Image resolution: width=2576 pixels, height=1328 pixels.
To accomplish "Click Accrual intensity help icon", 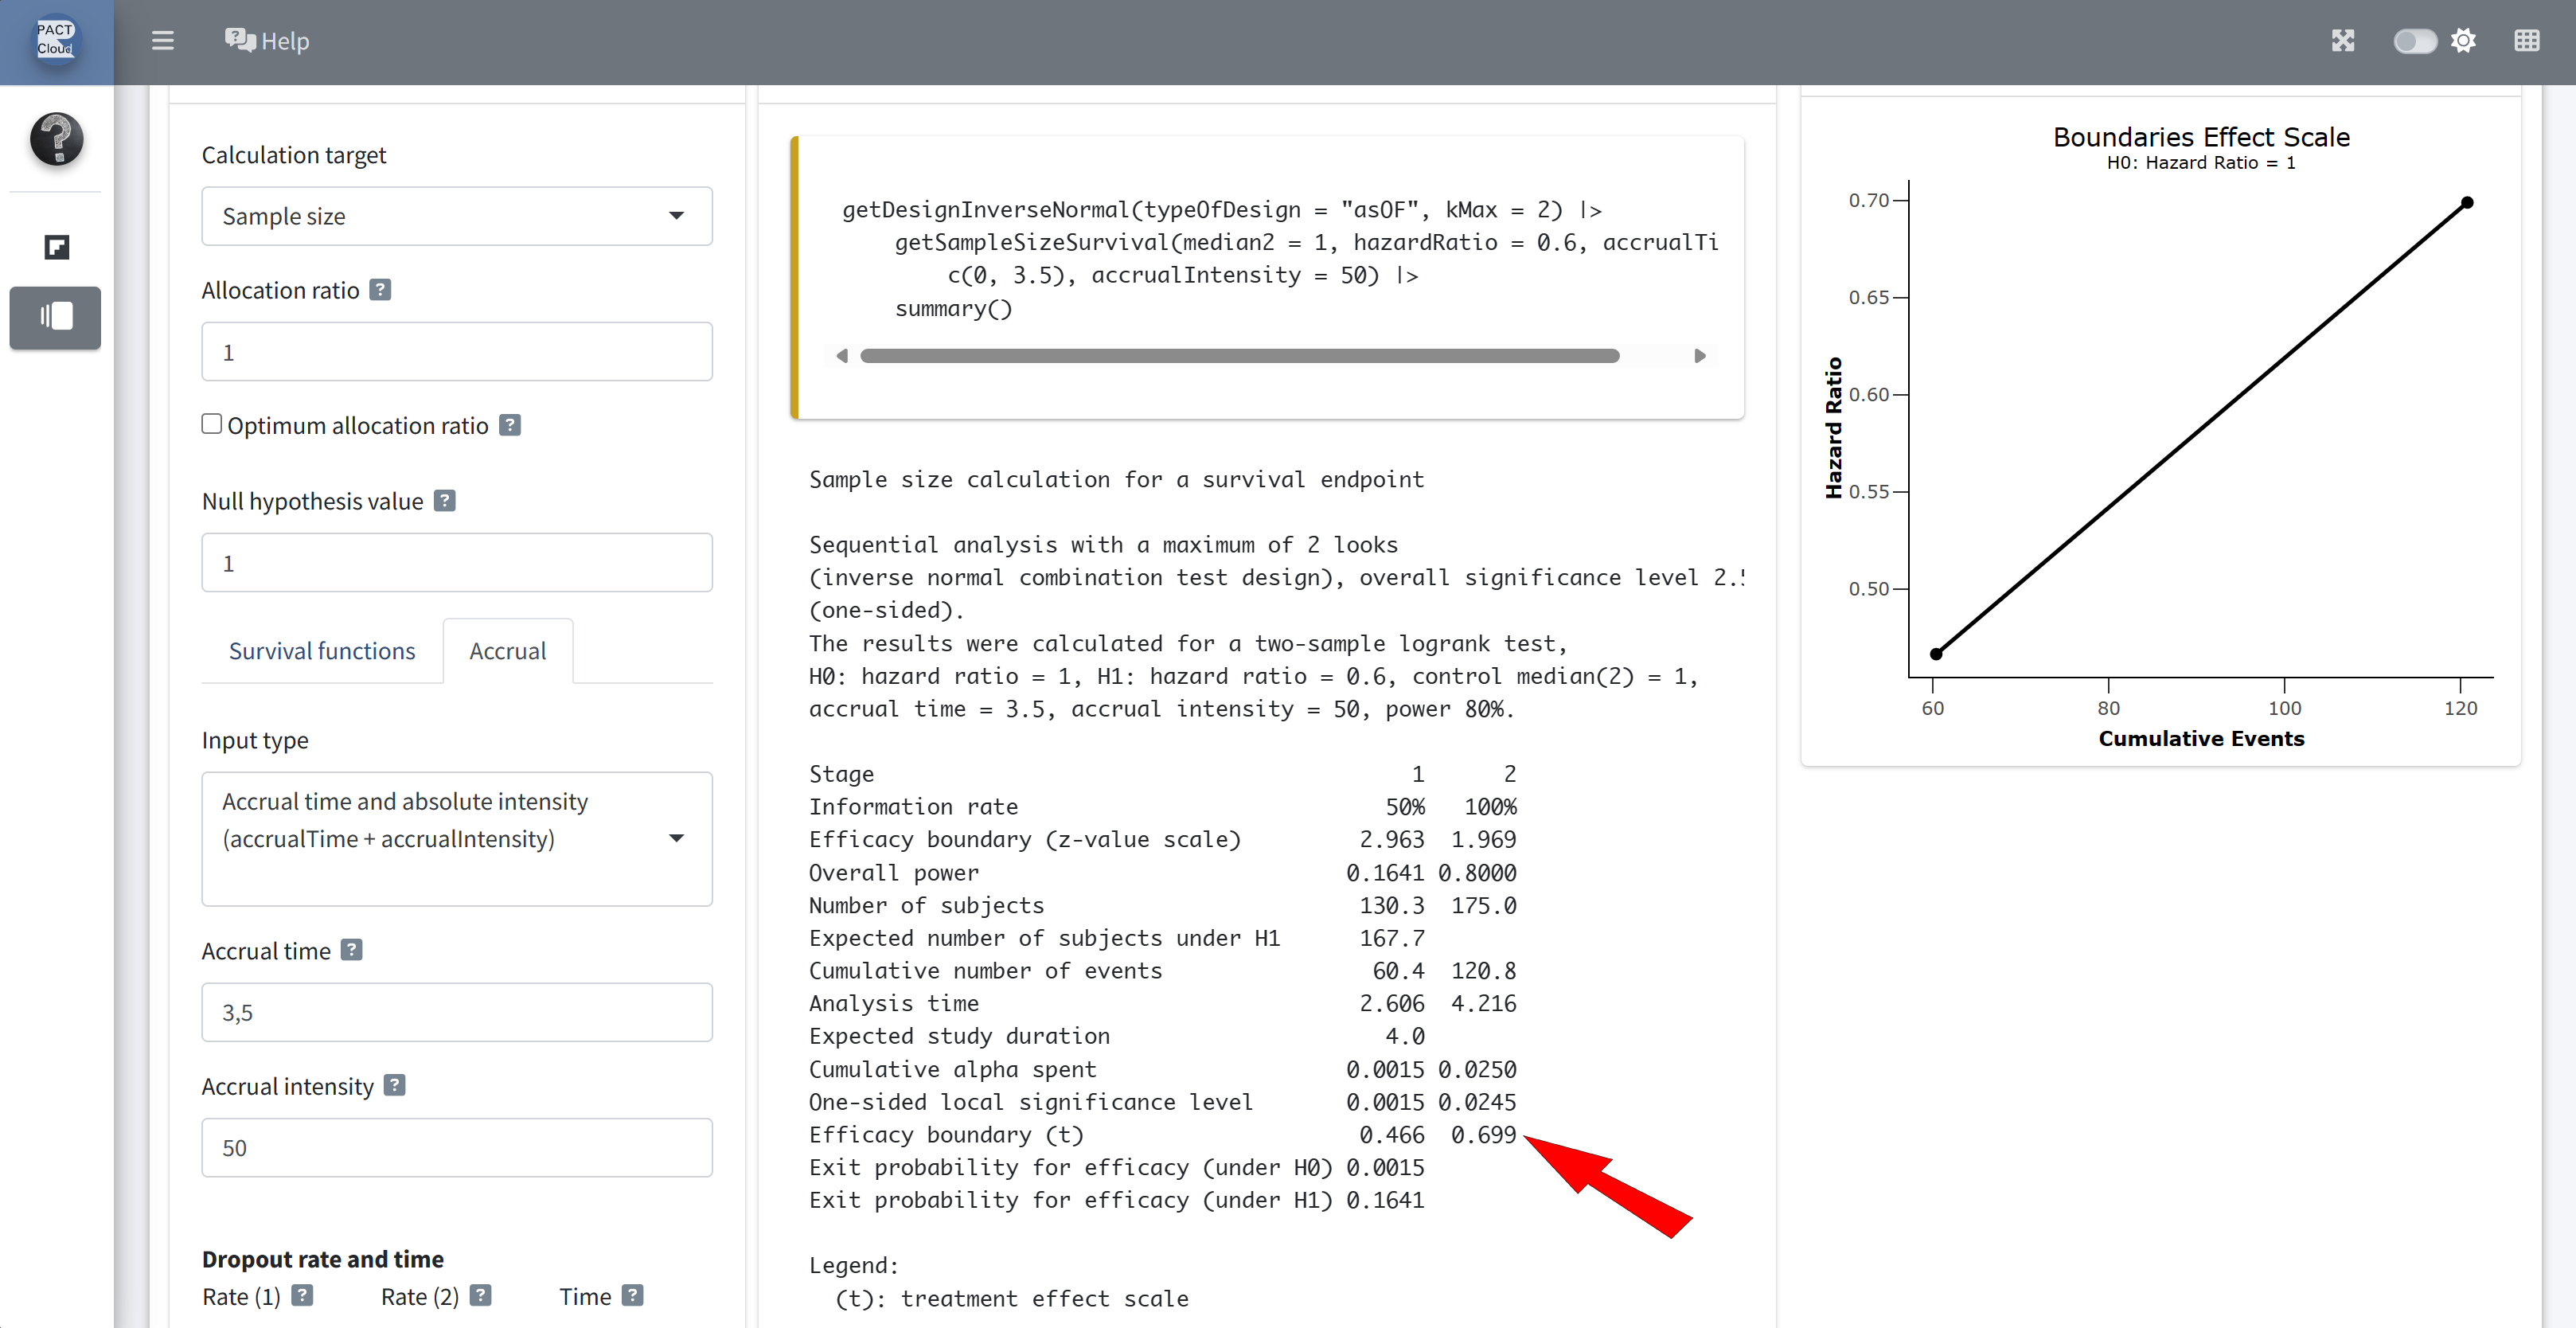I will tap(395, 1085).
